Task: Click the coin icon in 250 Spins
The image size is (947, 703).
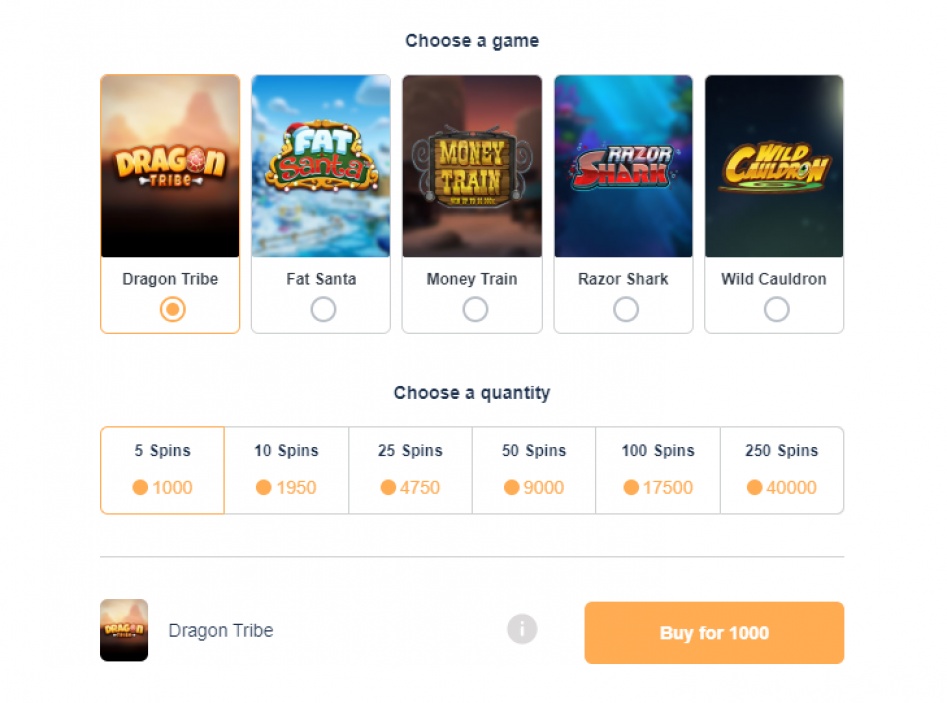Action: (x=755, y=488)
